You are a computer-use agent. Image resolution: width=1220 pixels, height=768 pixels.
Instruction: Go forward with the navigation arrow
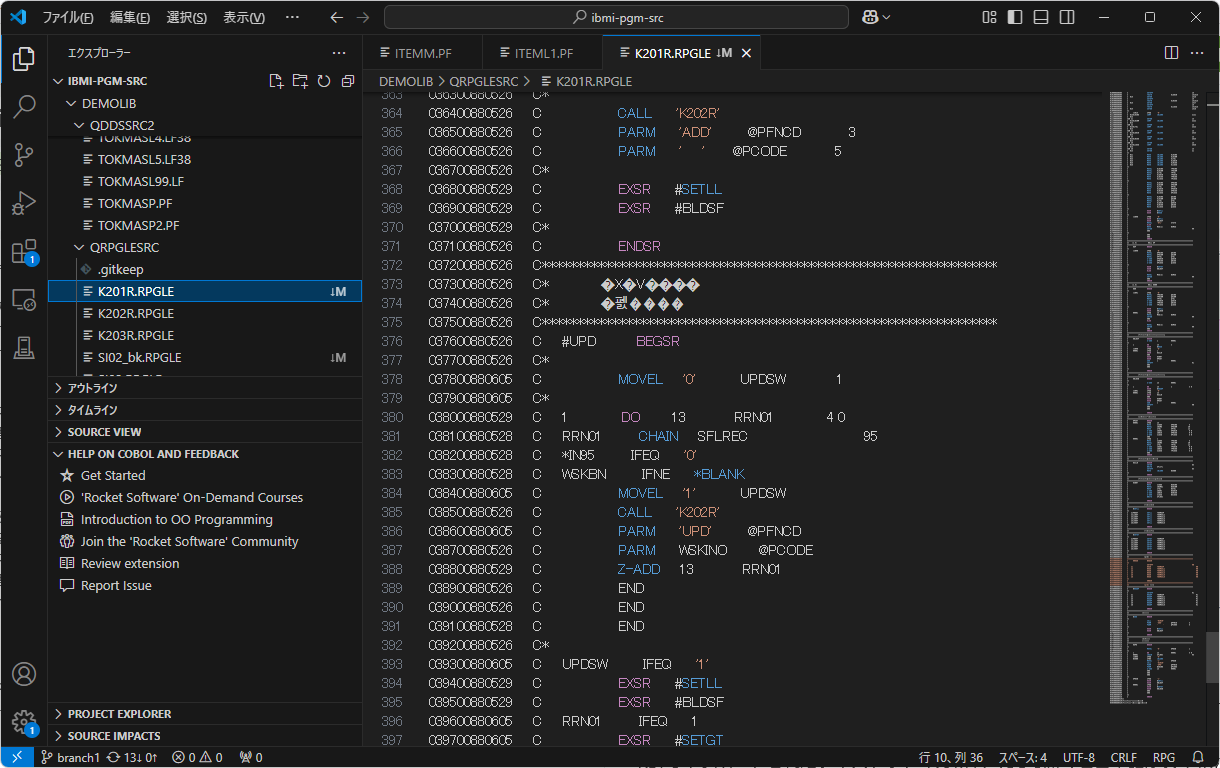(363, 17)
